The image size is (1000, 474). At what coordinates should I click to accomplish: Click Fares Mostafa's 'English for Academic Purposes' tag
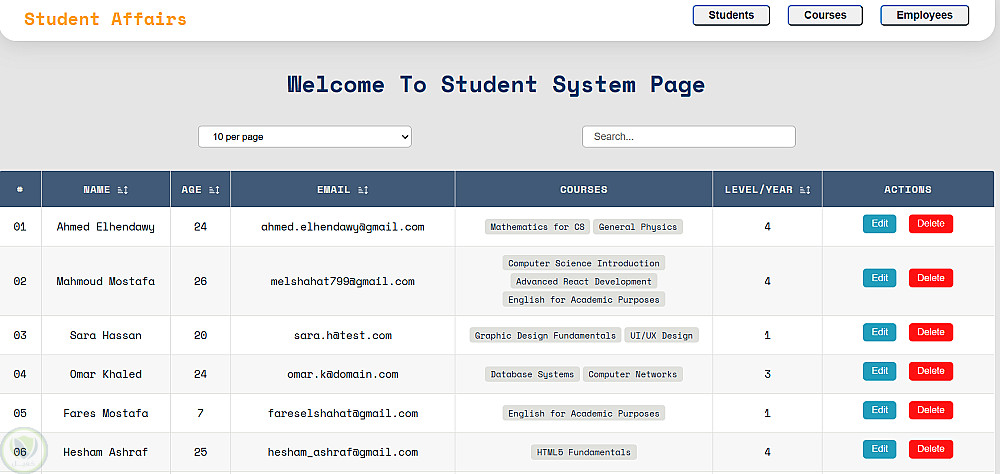(x=584, y=413)
